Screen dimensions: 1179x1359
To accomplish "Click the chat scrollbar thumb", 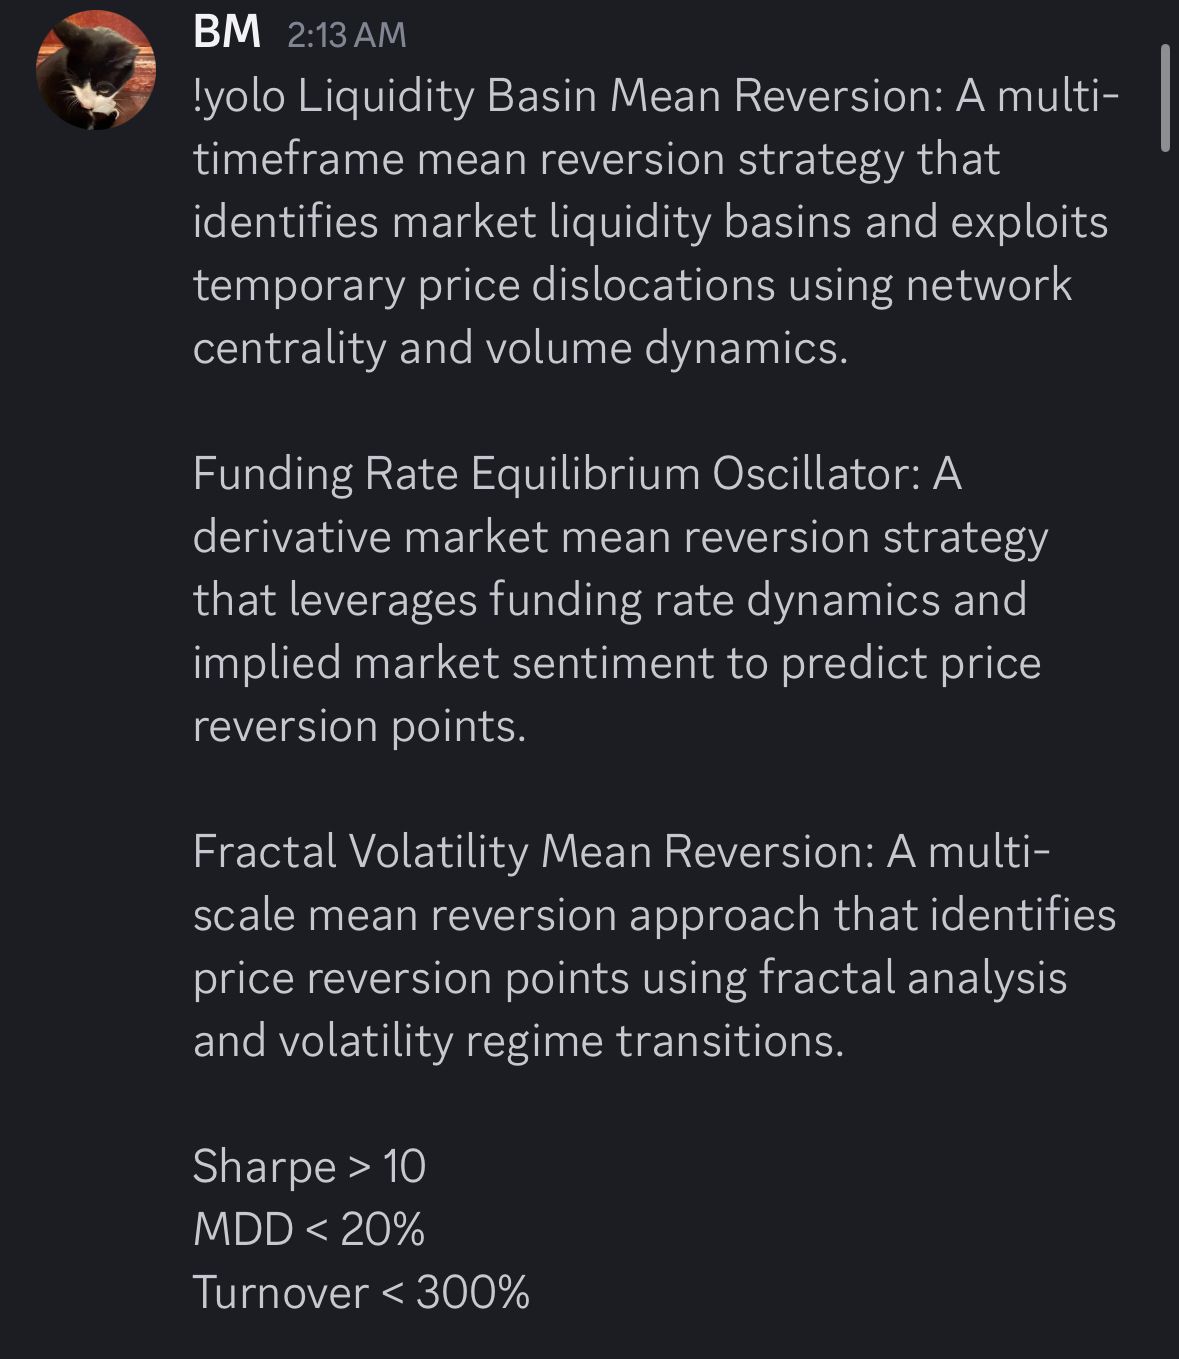I will click(1165, 97).
